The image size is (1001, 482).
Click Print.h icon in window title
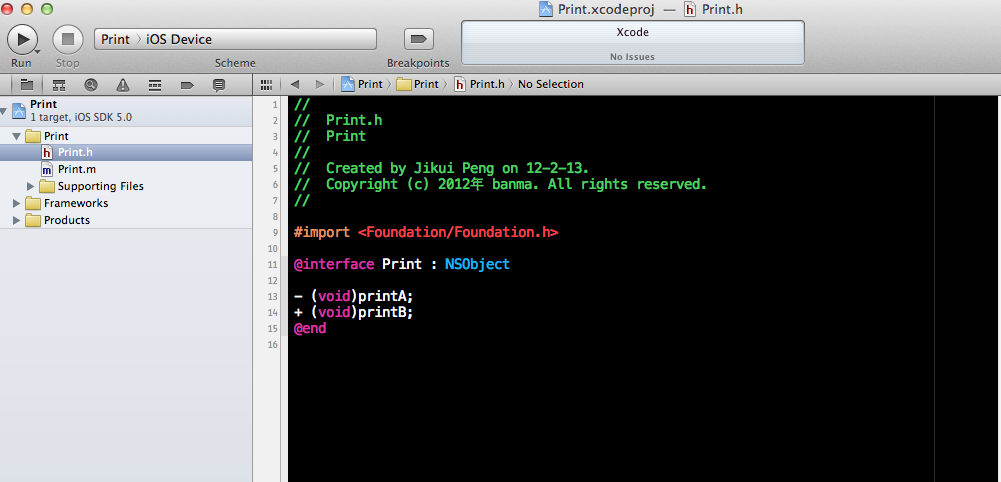(690, 10)
